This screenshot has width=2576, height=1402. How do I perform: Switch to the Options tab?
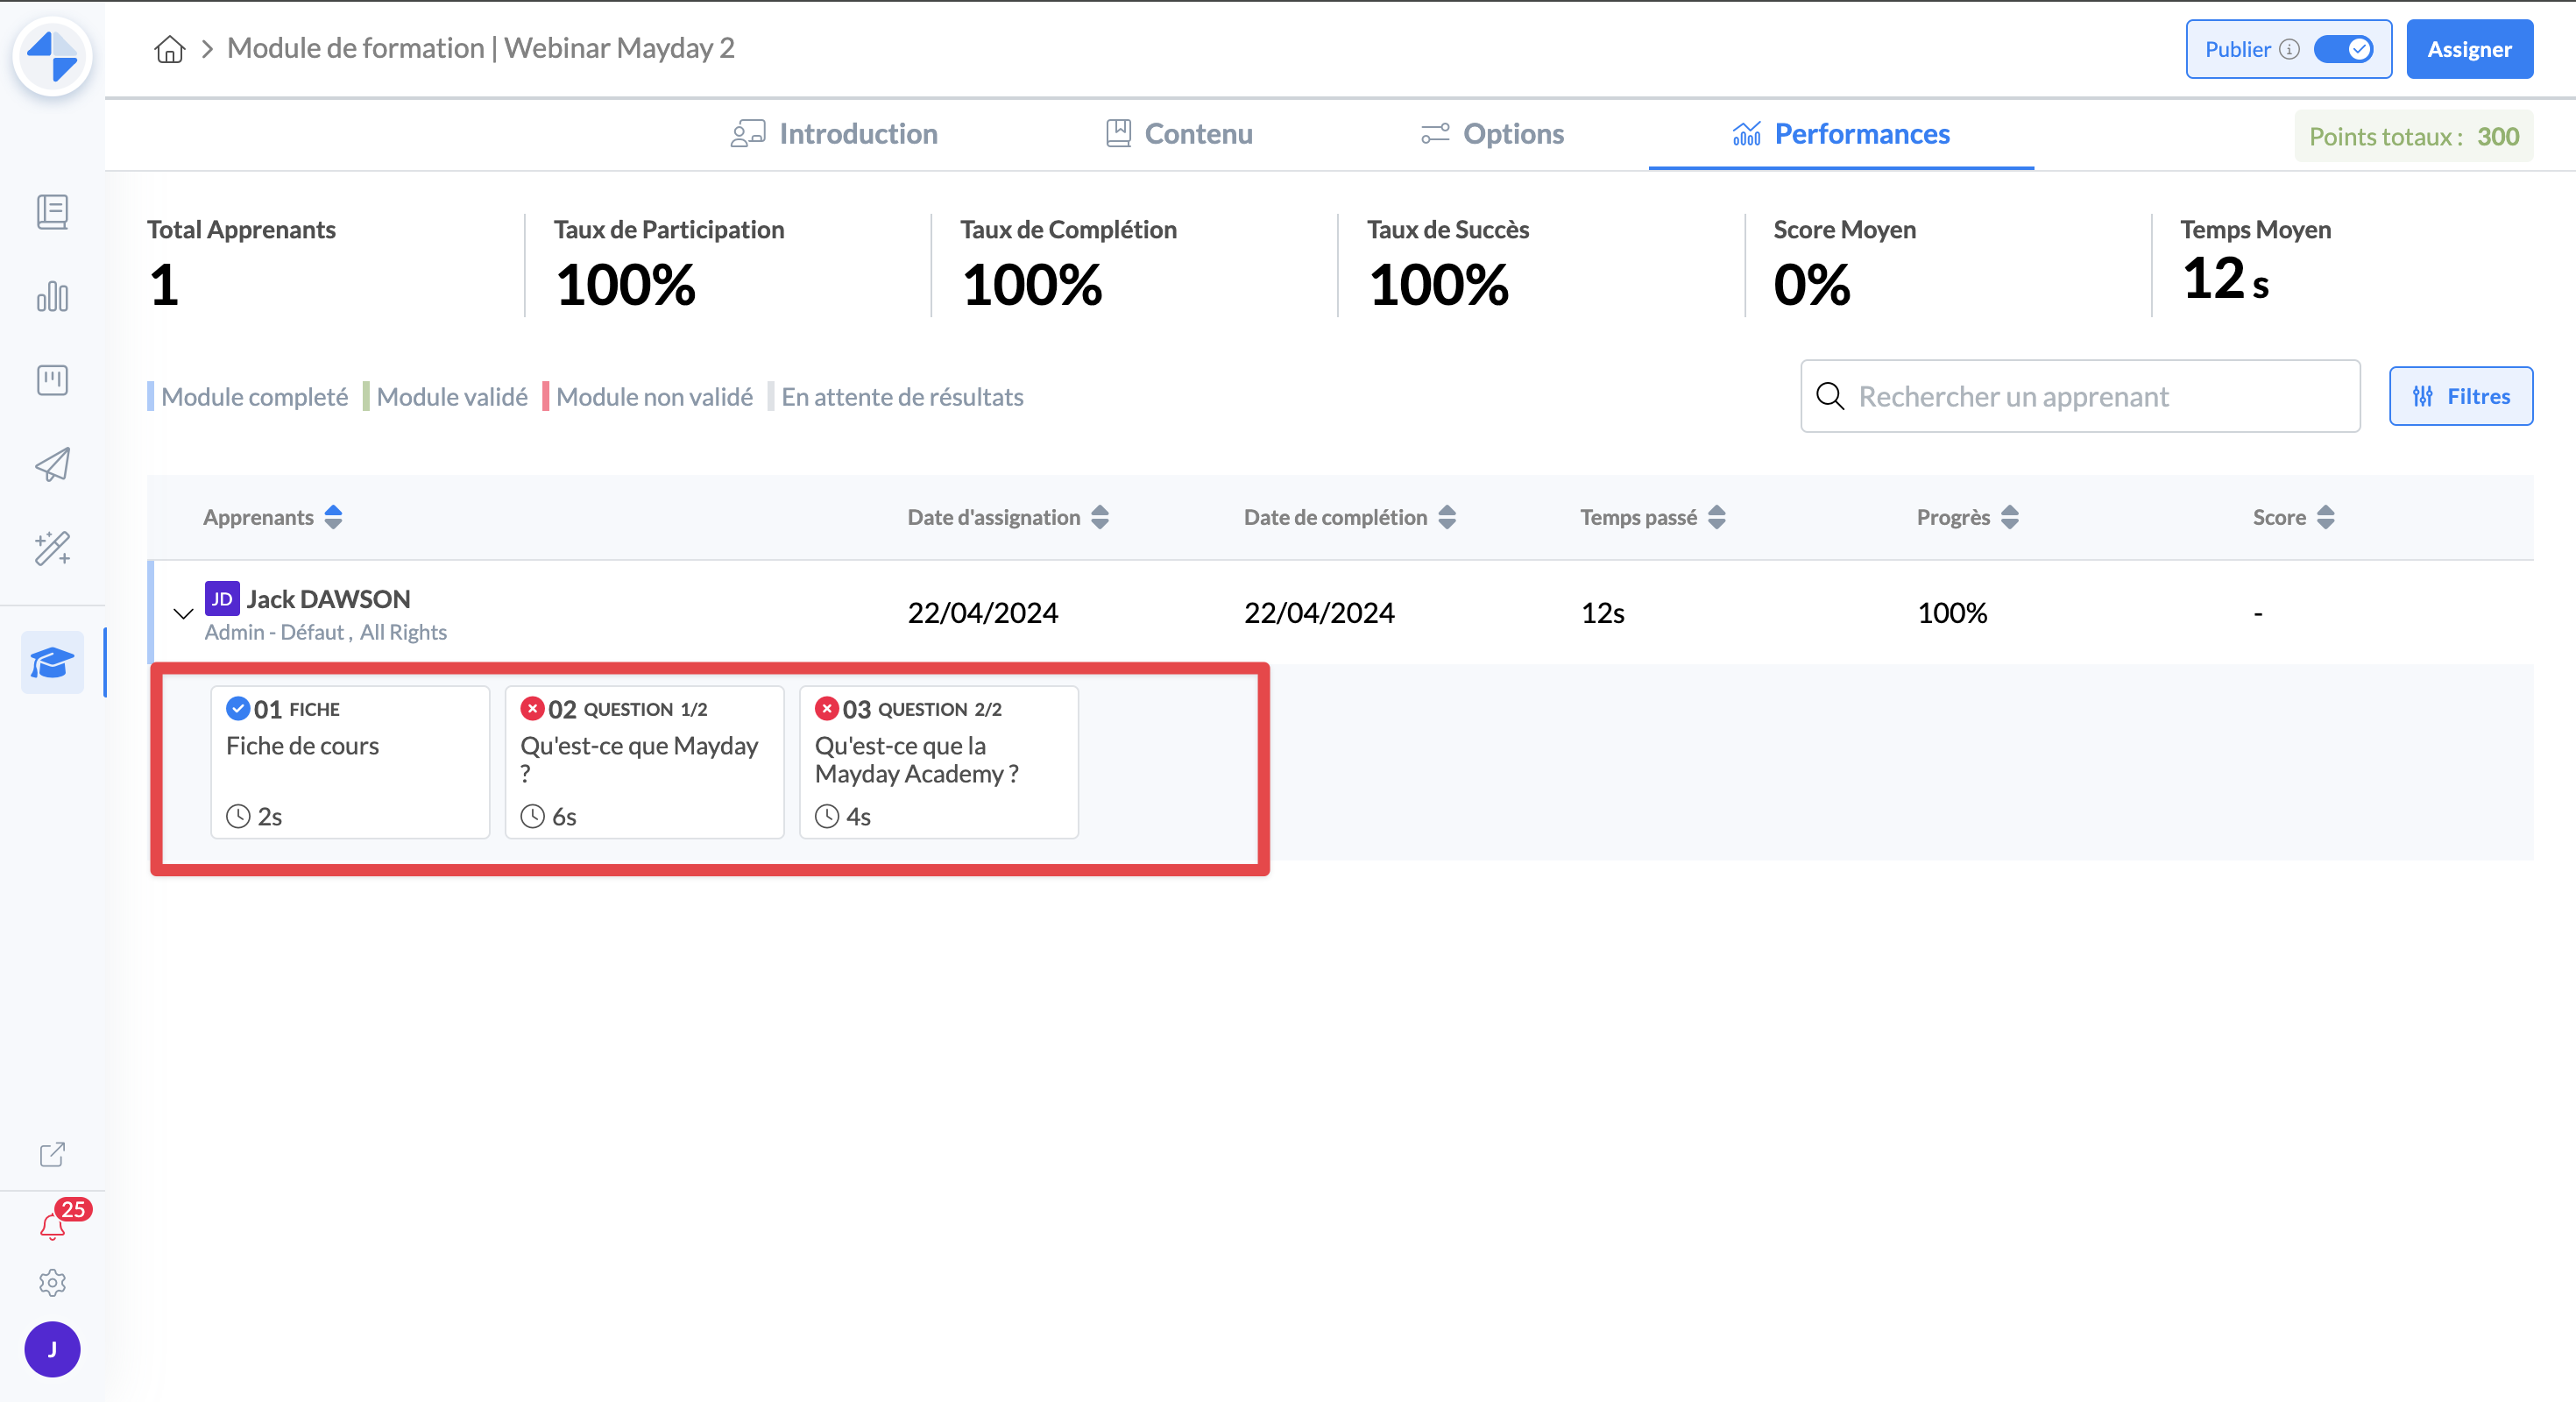[x=1493, y=134]
